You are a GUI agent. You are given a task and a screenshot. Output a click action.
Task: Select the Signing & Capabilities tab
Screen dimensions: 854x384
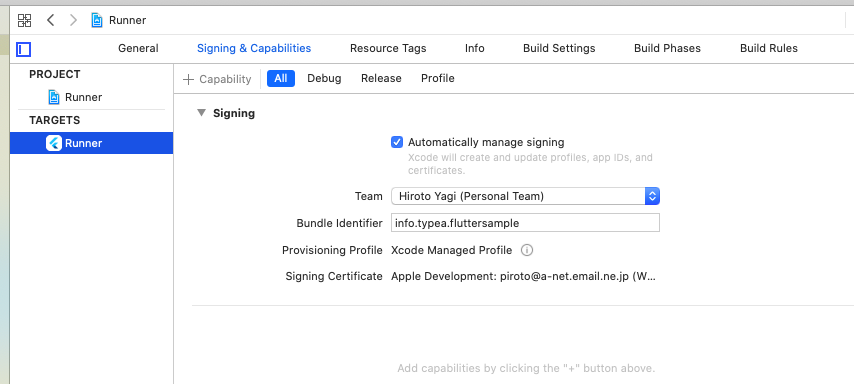[x=254, y=48]
